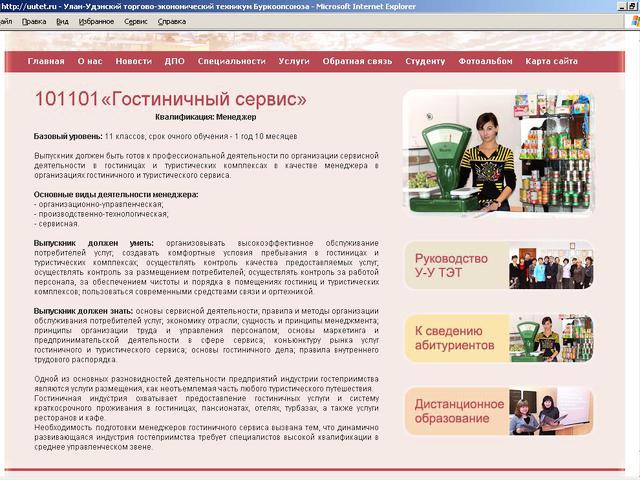The image size is (640, 480).
Task: Open the Обратная связь nav link
Action: [x=357, y=61]
